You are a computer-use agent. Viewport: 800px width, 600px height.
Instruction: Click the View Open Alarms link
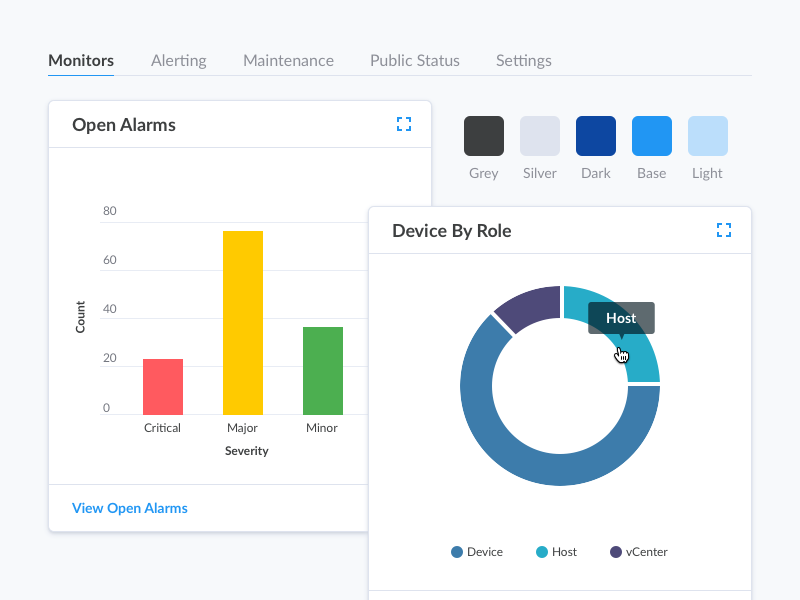[x=130, y=508]
